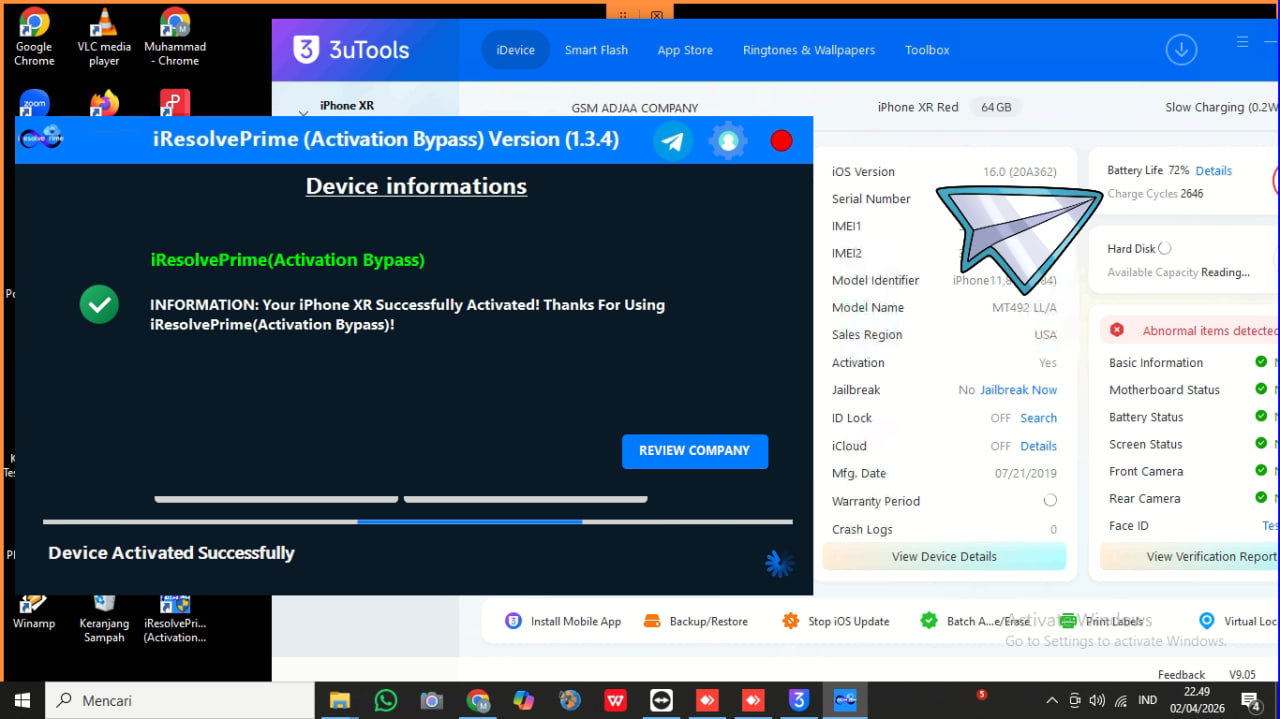Click the Install Mobile App icon
Image resolution: width=1280 pixels, height=719 pixels.
tap(513, 621)
